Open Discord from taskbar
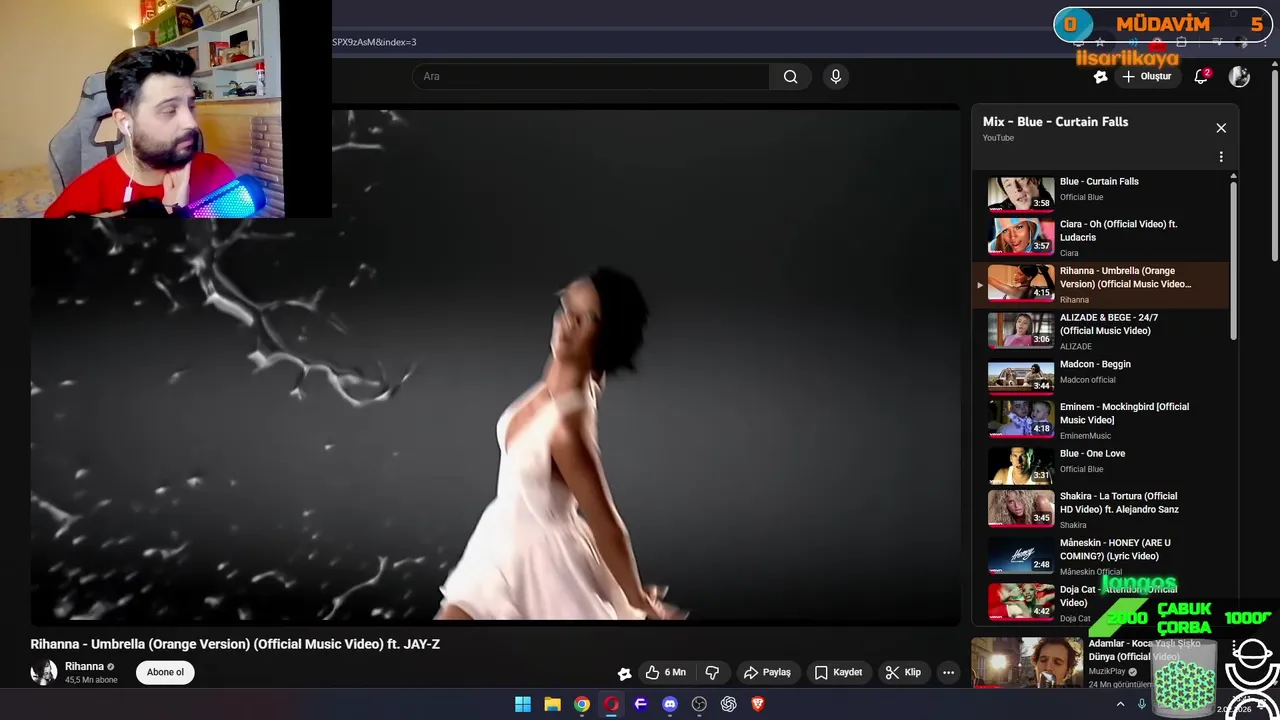This screenshot has width=1280, height=720. pyautogui.click(x=670, y=704)
